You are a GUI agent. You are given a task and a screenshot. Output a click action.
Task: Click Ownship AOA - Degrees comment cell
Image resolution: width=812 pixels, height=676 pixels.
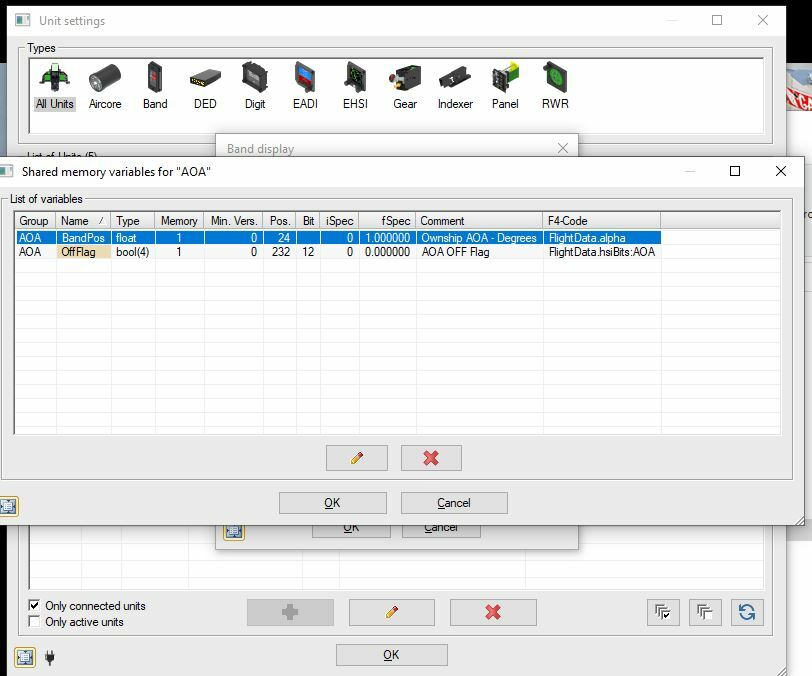(x=479, y=238)
